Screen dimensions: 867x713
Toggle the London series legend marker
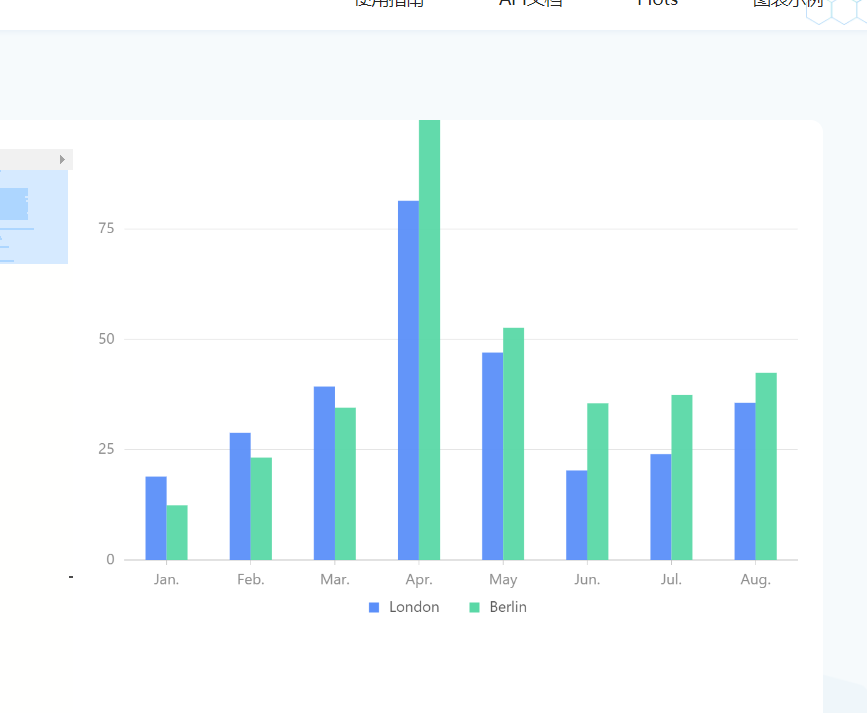(374, 607)
